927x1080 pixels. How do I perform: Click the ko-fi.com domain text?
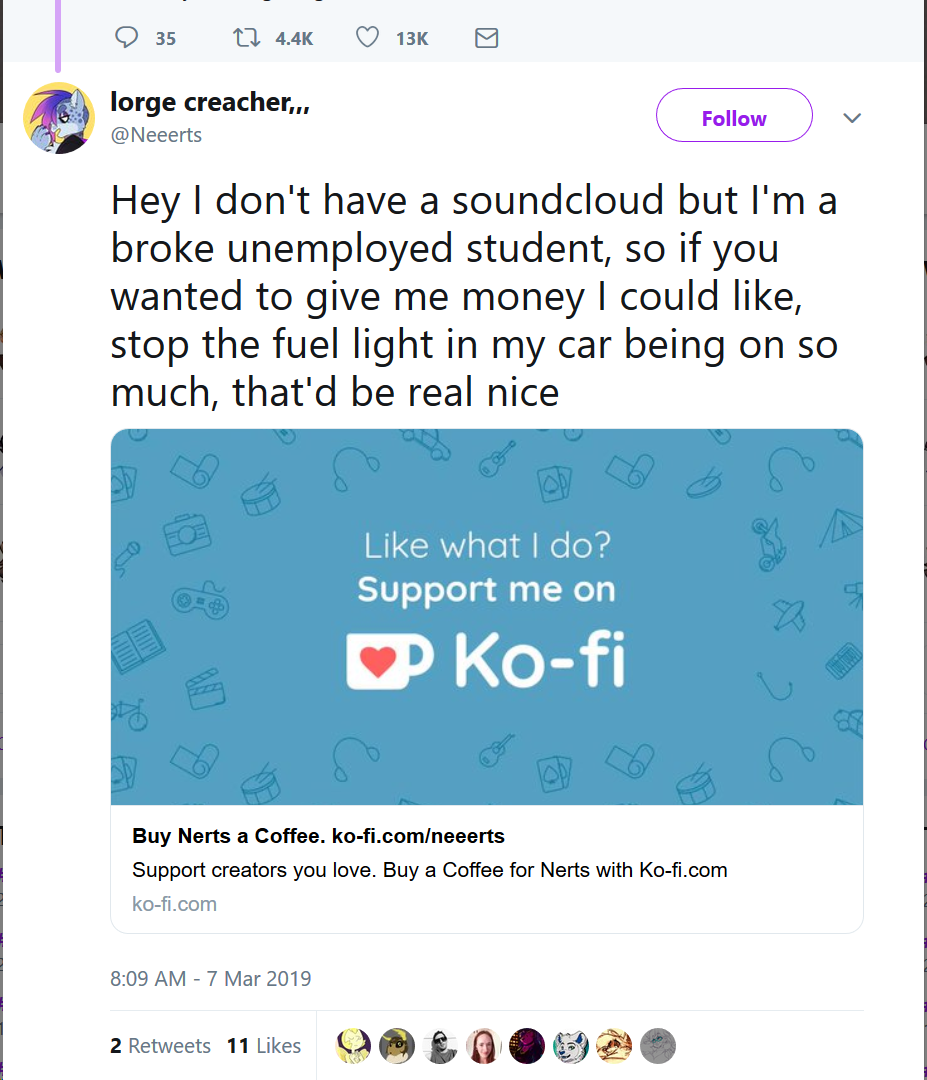tap(174, 904)
